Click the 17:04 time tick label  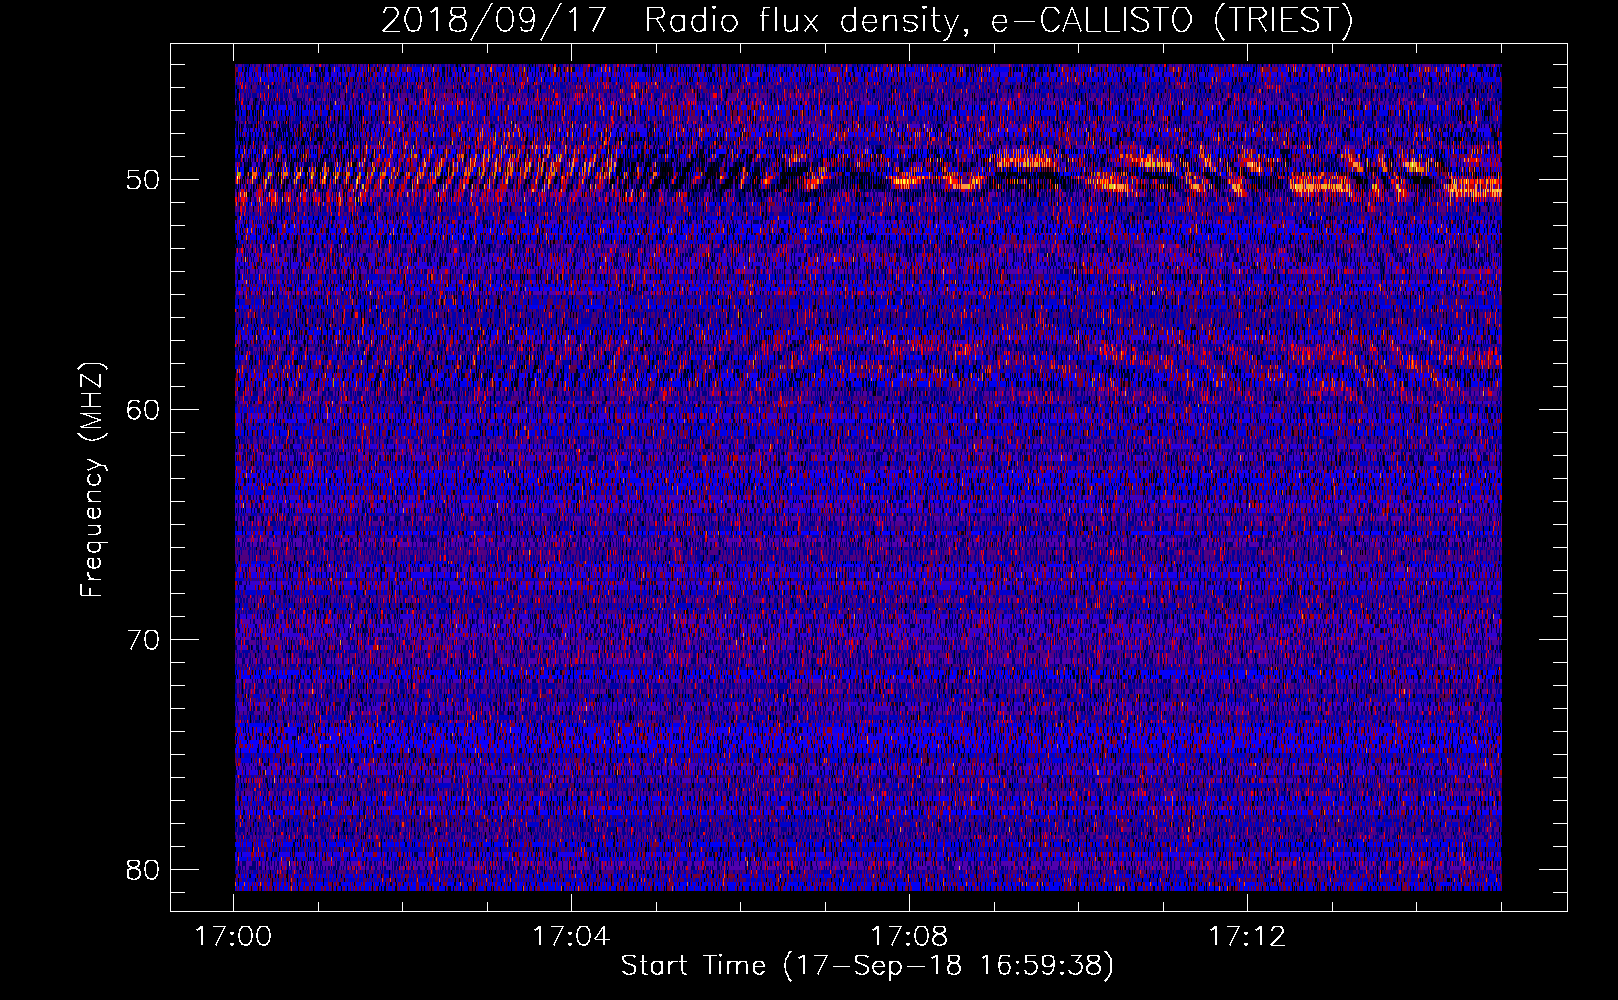coord(571,937)
